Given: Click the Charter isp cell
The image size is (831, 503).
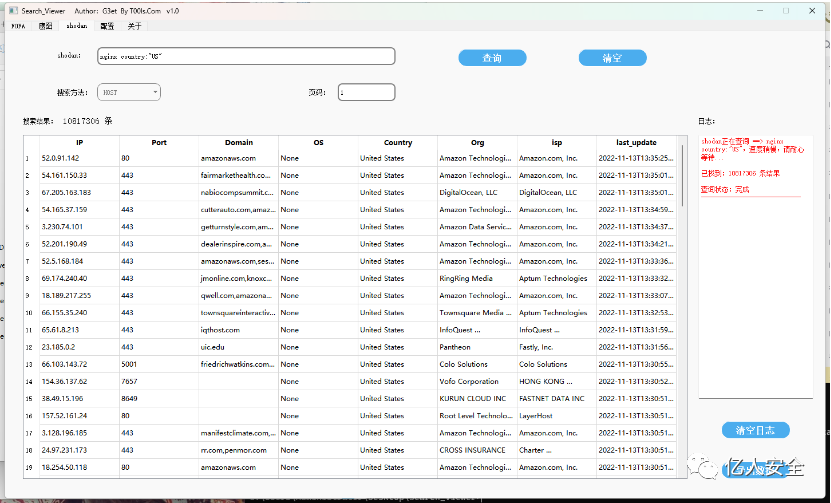Looking at the screenshot, I should (x=556, y=450).
